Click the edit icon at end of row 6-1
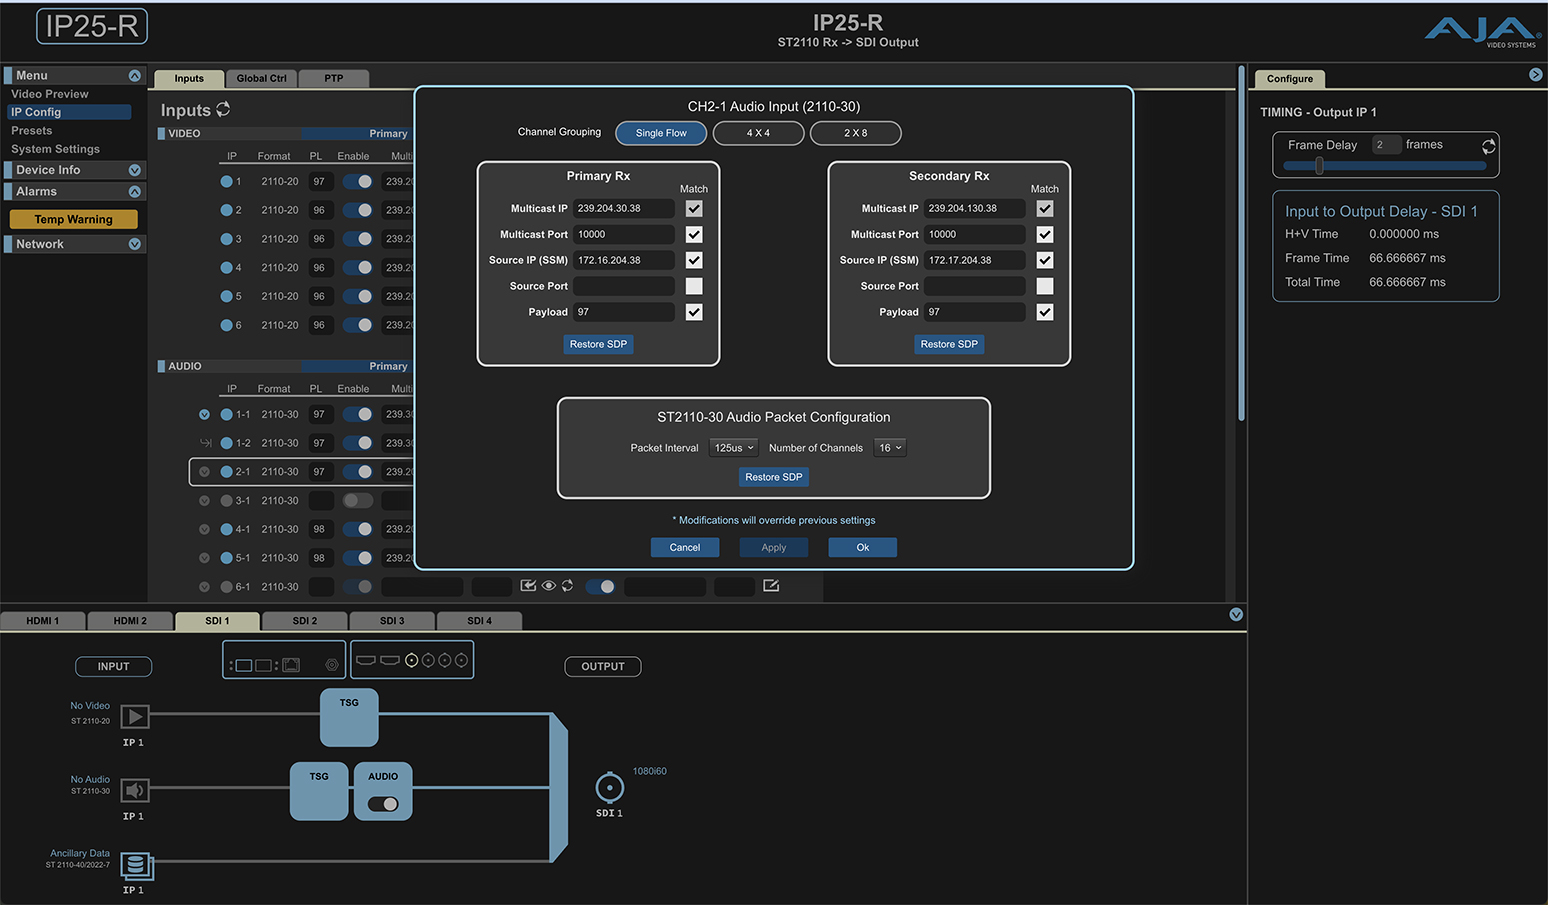This screenshot has width=1548, height=905. [x=771, y=586]
